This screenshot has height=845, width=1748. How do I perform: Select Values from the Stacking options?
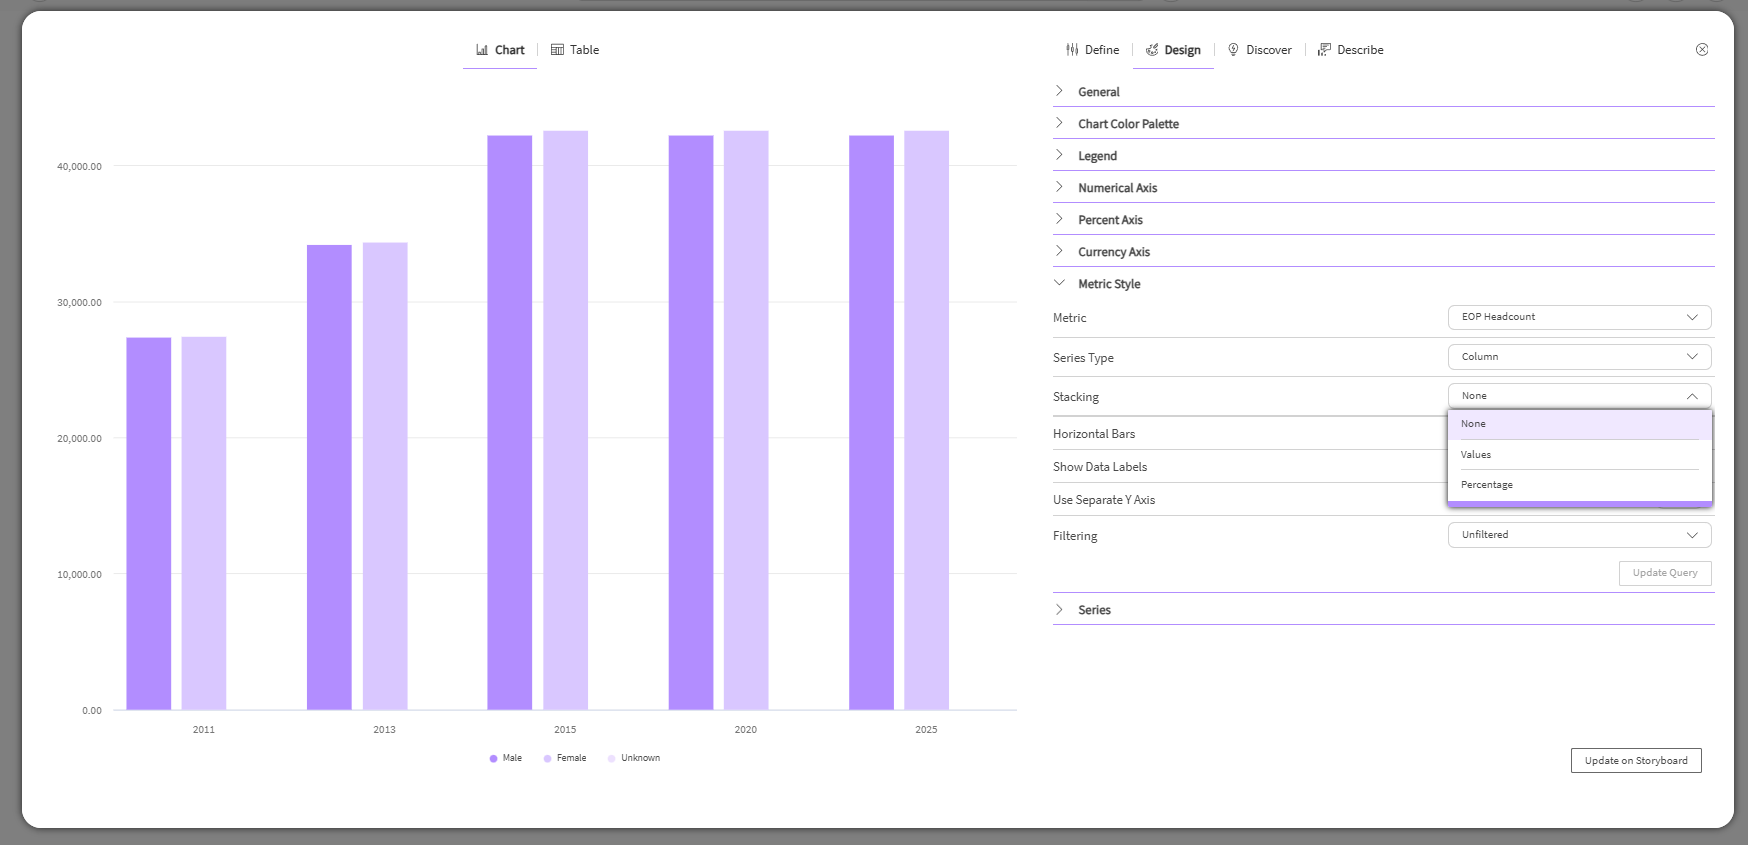click(x=1476, y=455)
